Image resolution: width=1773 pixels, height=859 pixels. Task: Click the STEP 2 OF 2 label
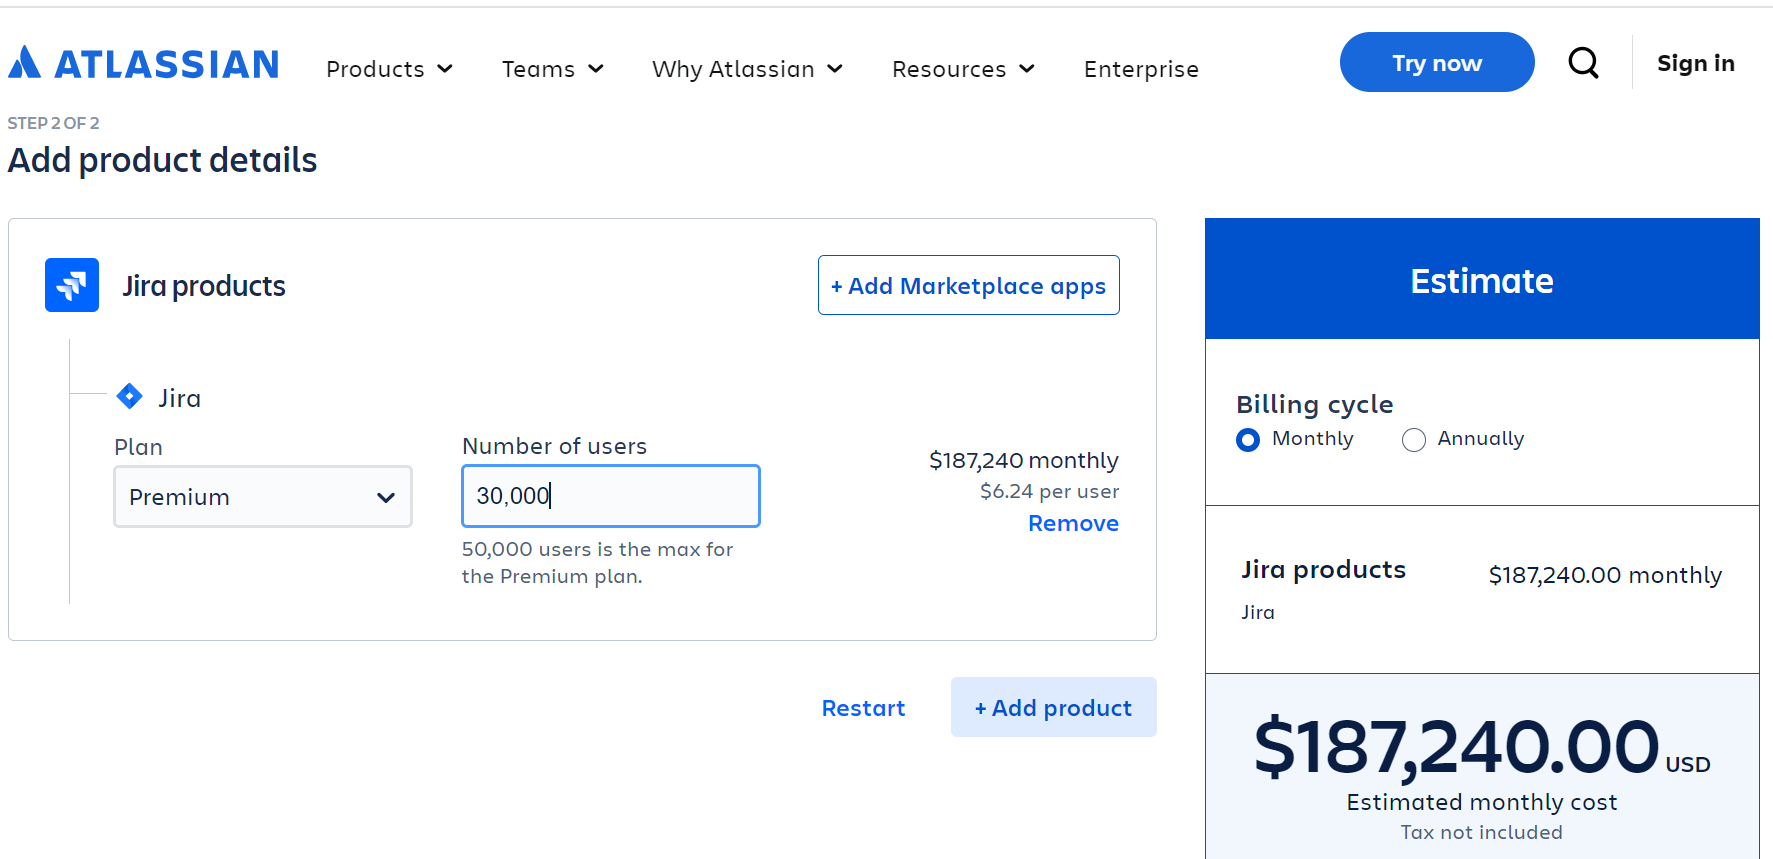point(54,123)
